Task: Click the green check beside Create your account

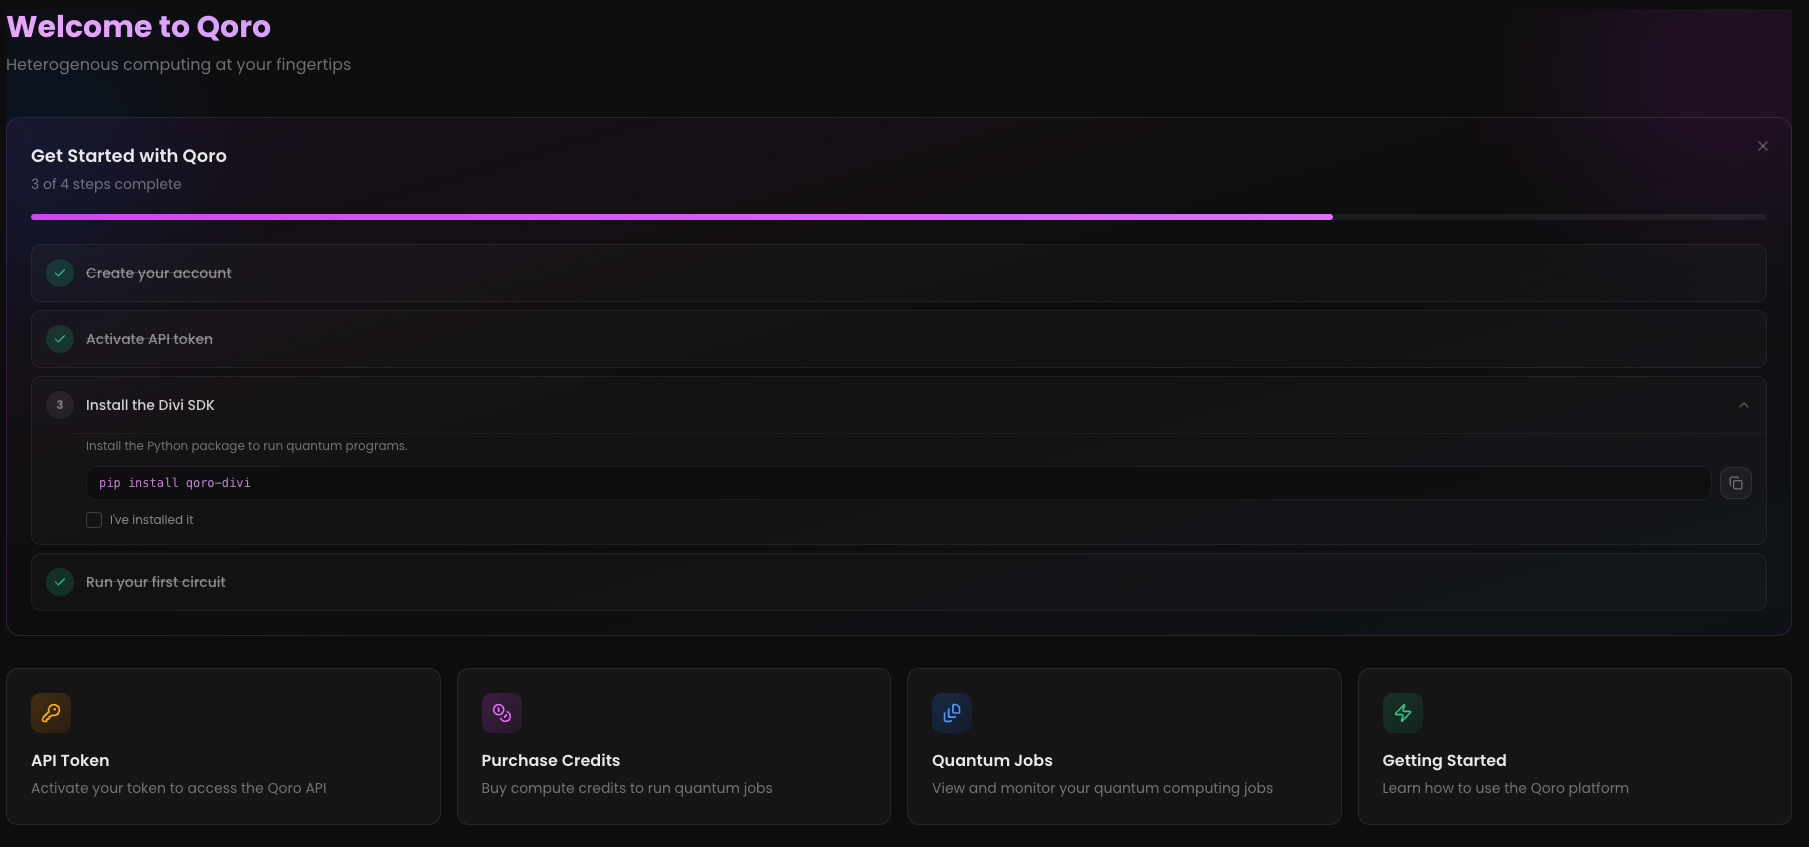Action: click(60, 273)
